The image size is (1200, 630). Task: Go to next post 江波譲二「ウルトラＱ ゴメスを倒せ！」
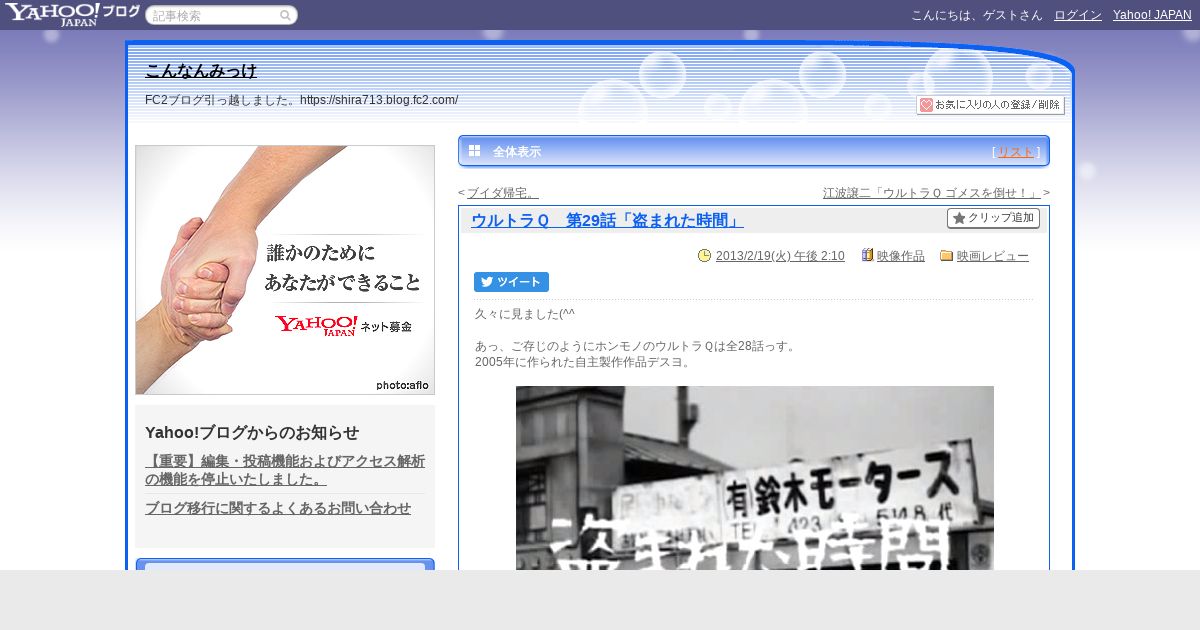932,193
